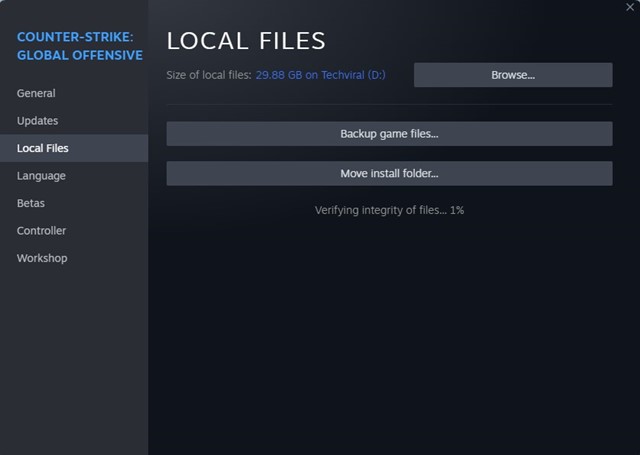Click the 29.88 GB on Techviral (D:) link
The image size is (640, 455).
(x=320, y=75)
